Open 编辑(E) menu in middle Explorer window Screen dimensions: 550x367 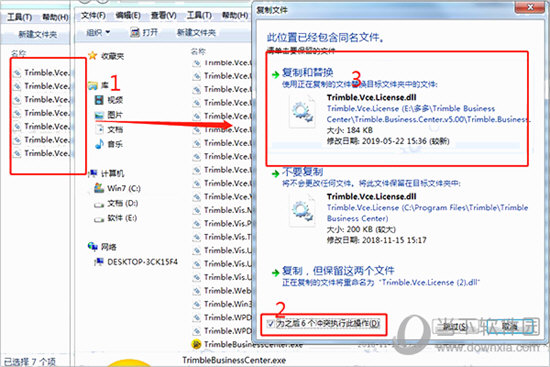[128, 15]
